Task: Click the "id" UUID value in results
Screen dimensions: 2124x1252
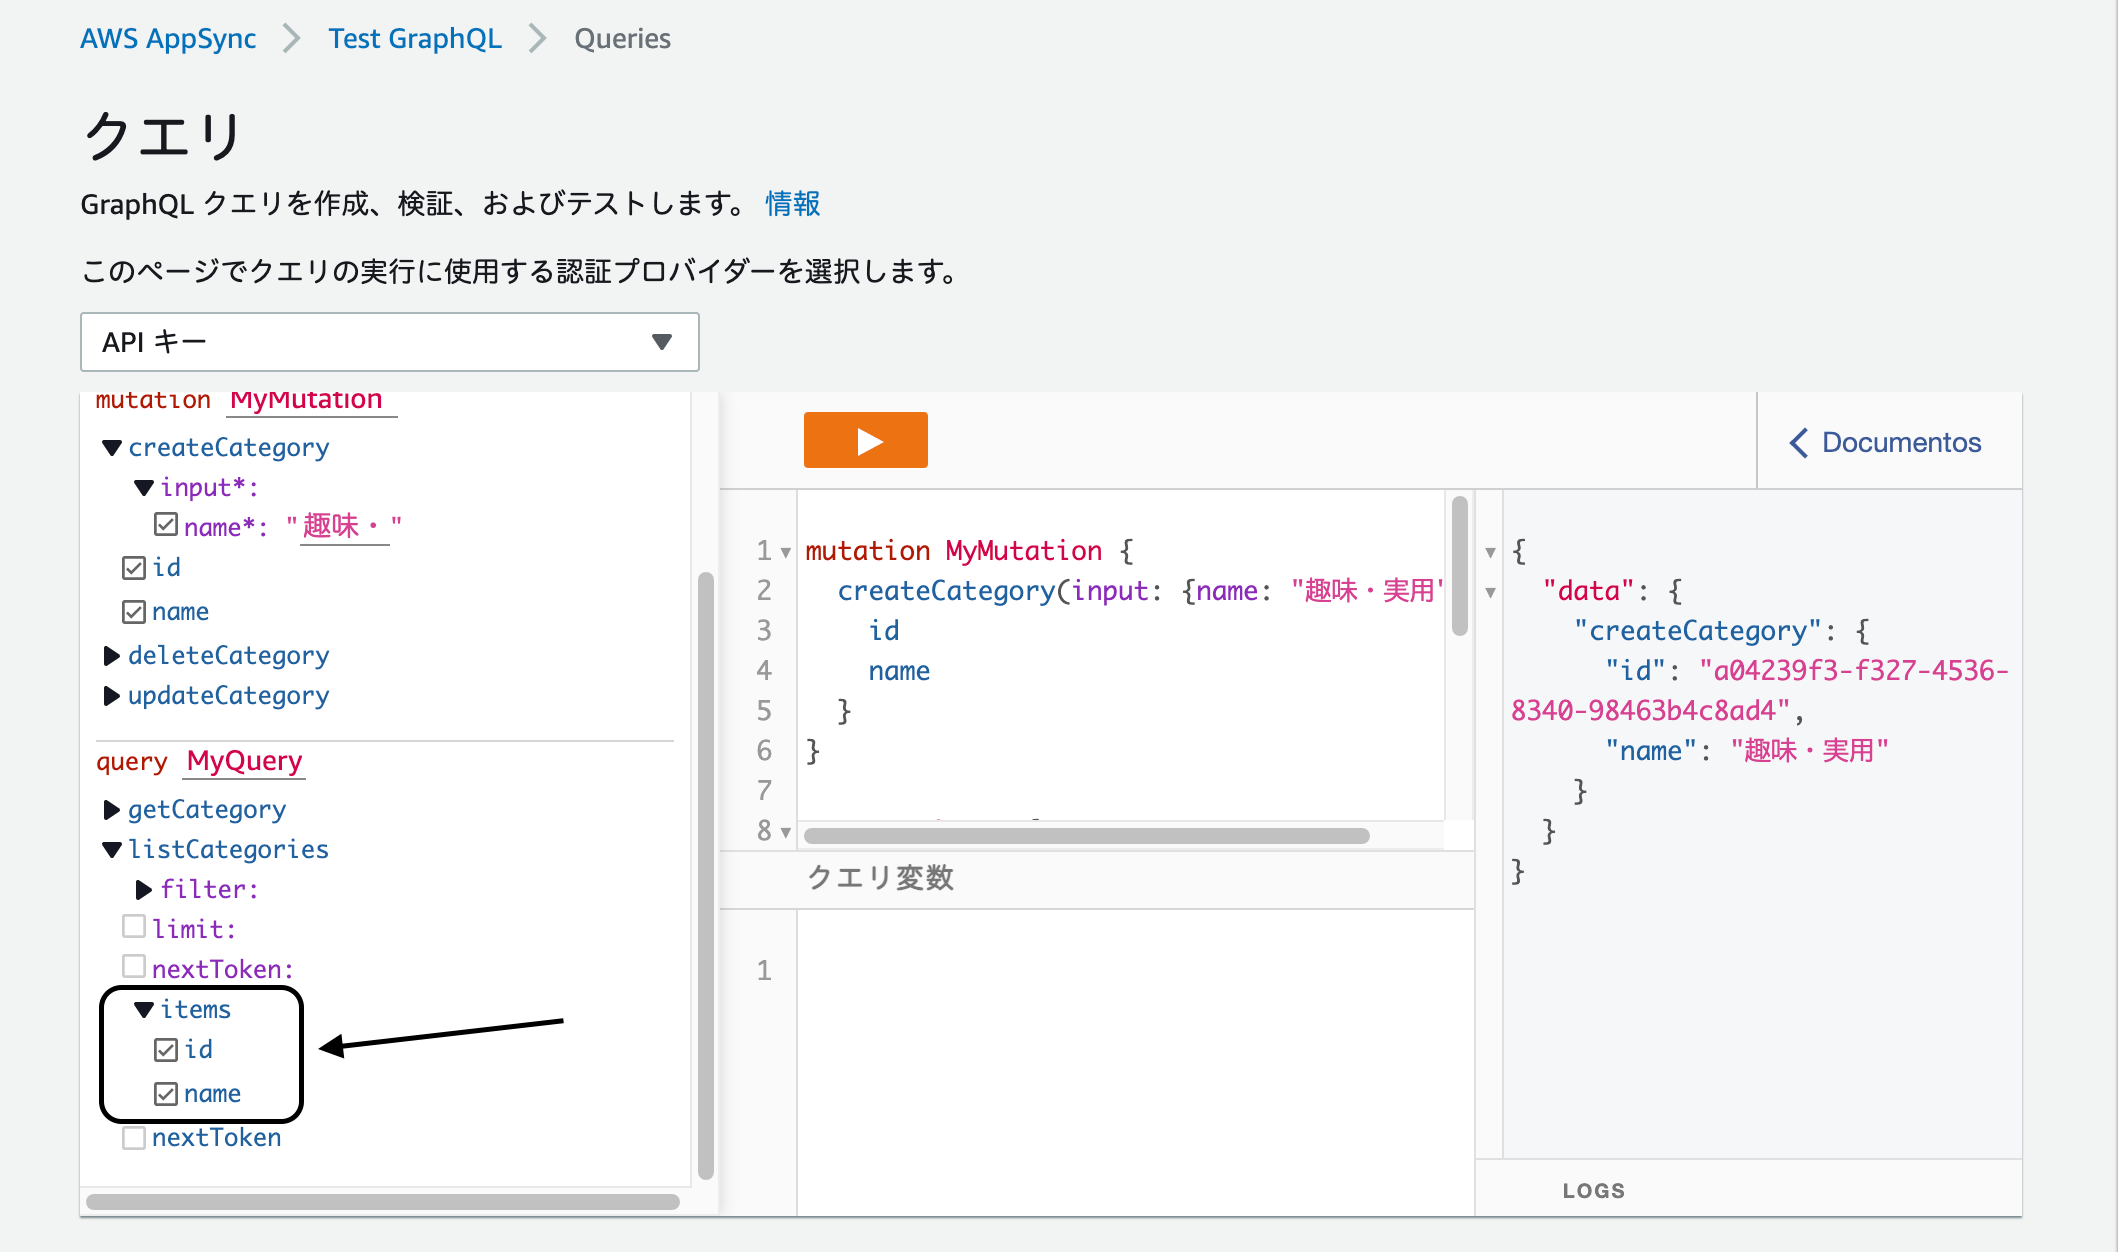Action: 1760,691
